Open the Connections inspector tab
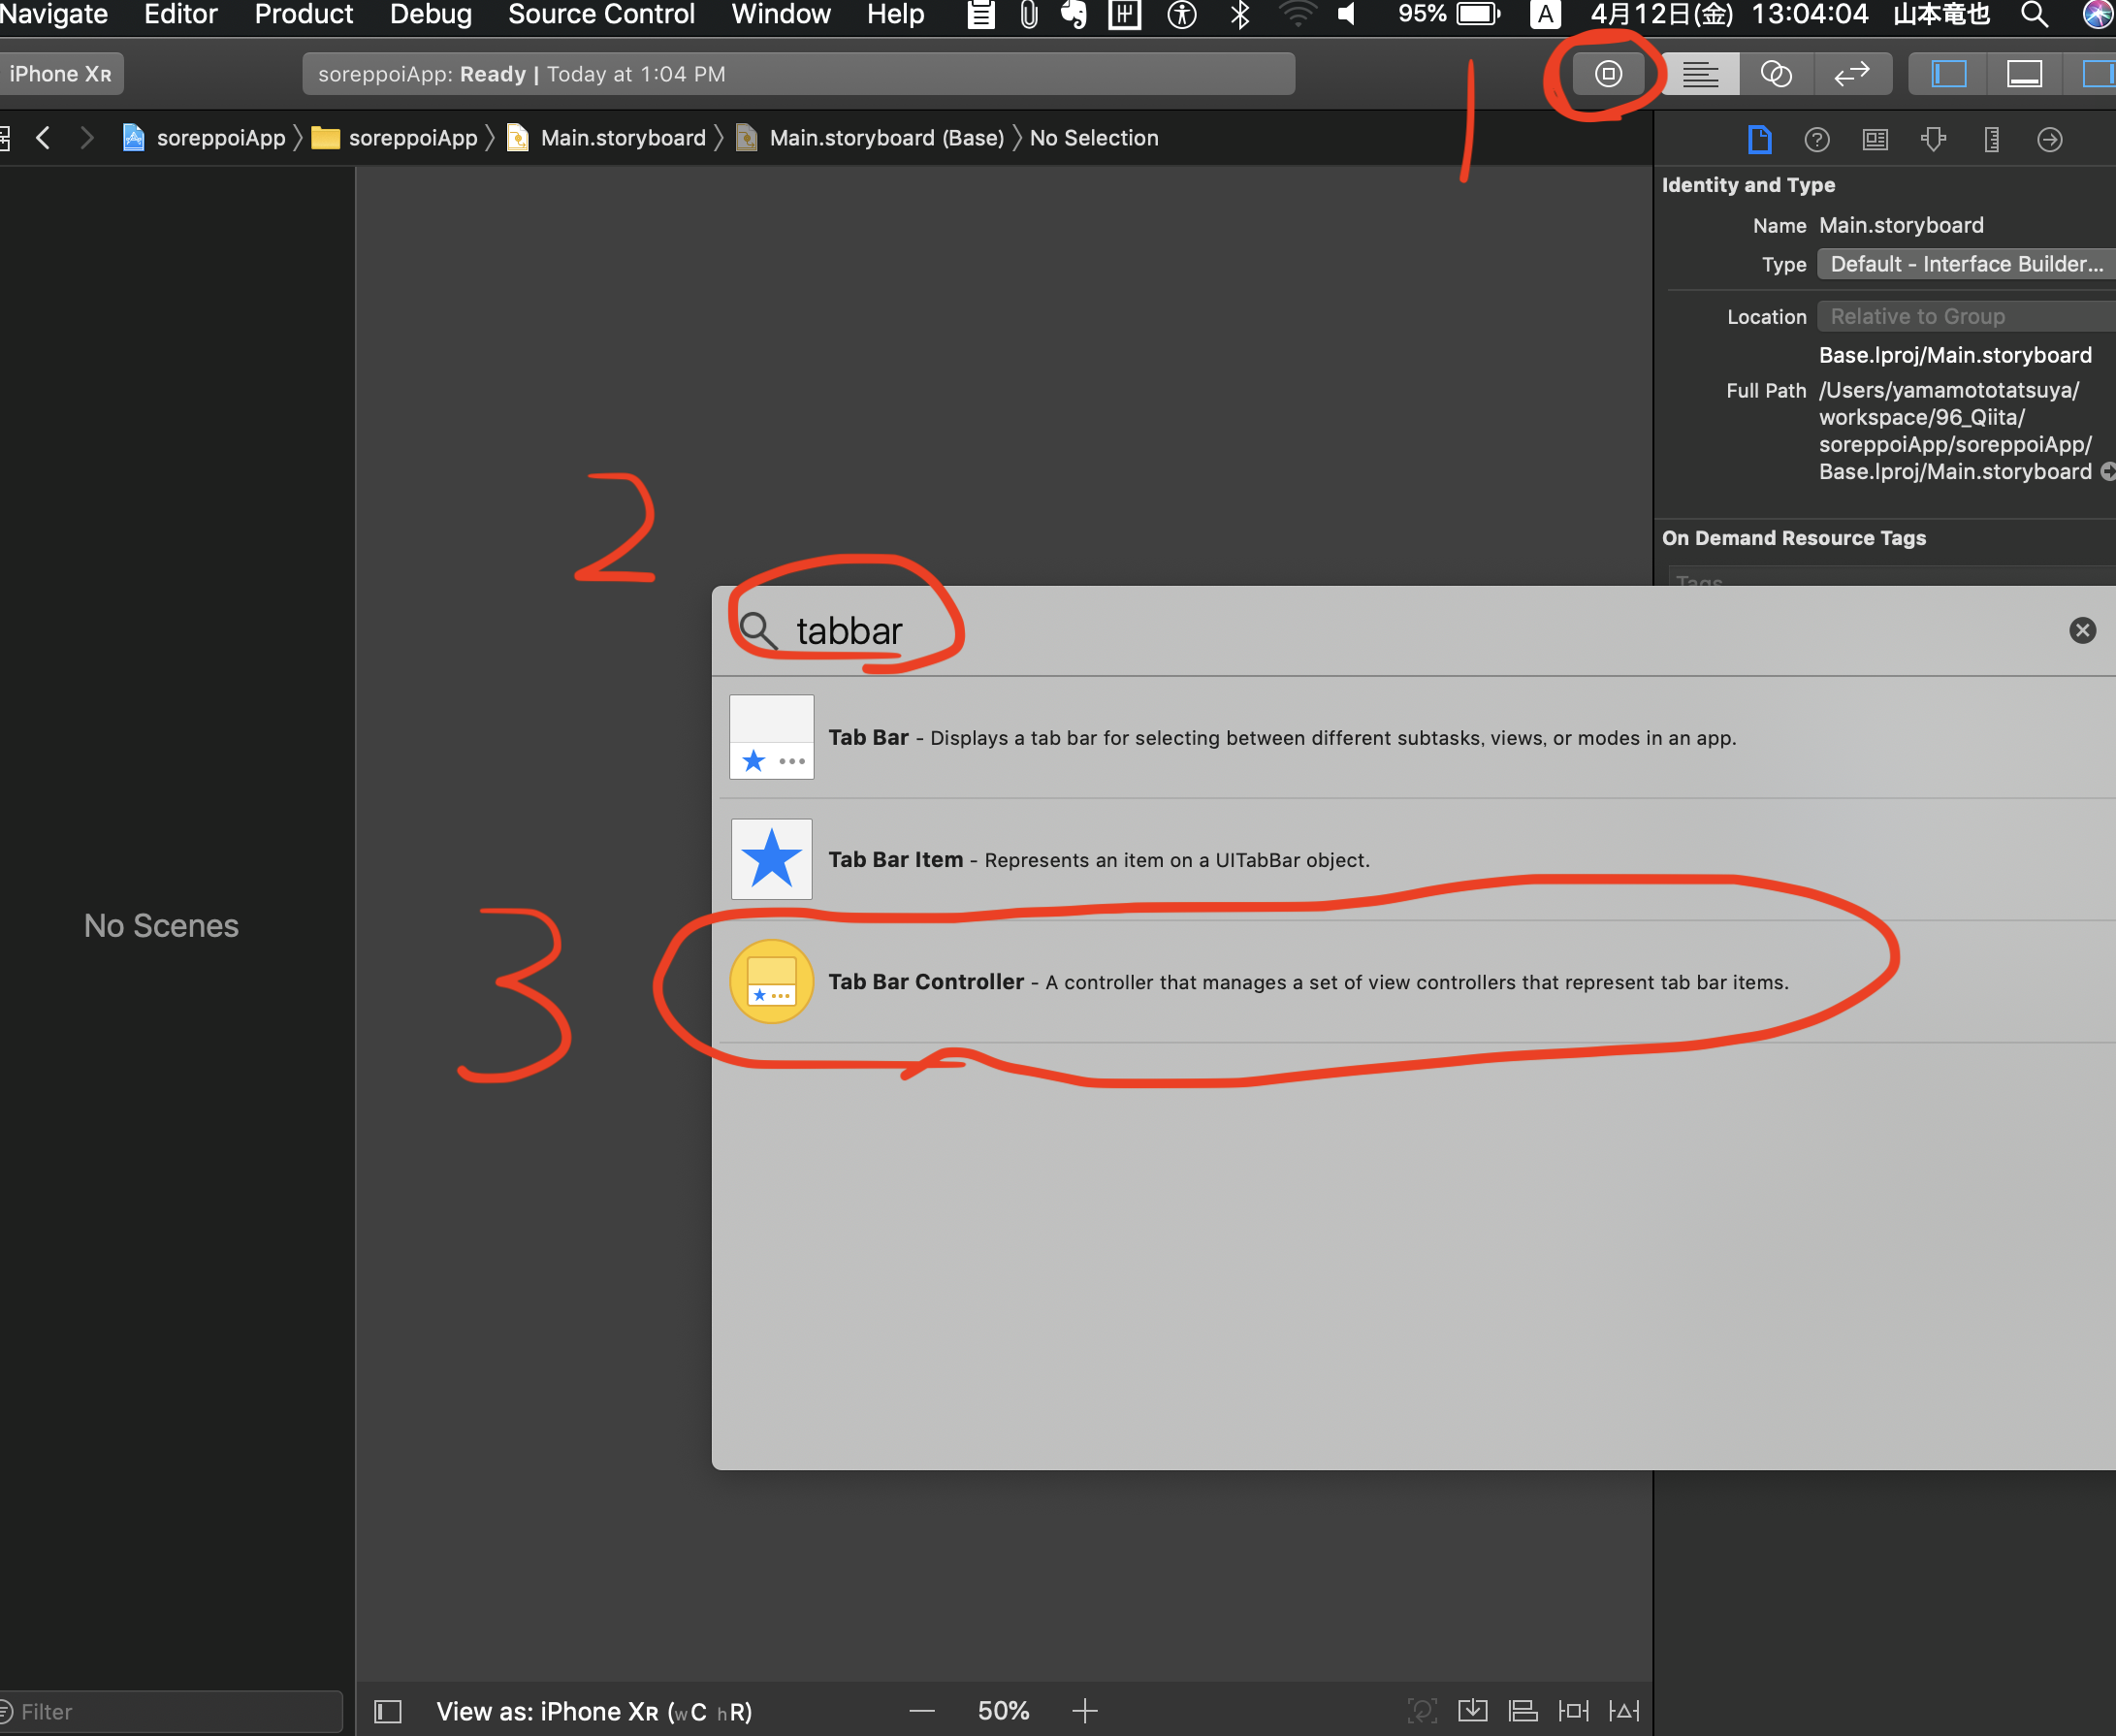 (x=2049, y=140)
